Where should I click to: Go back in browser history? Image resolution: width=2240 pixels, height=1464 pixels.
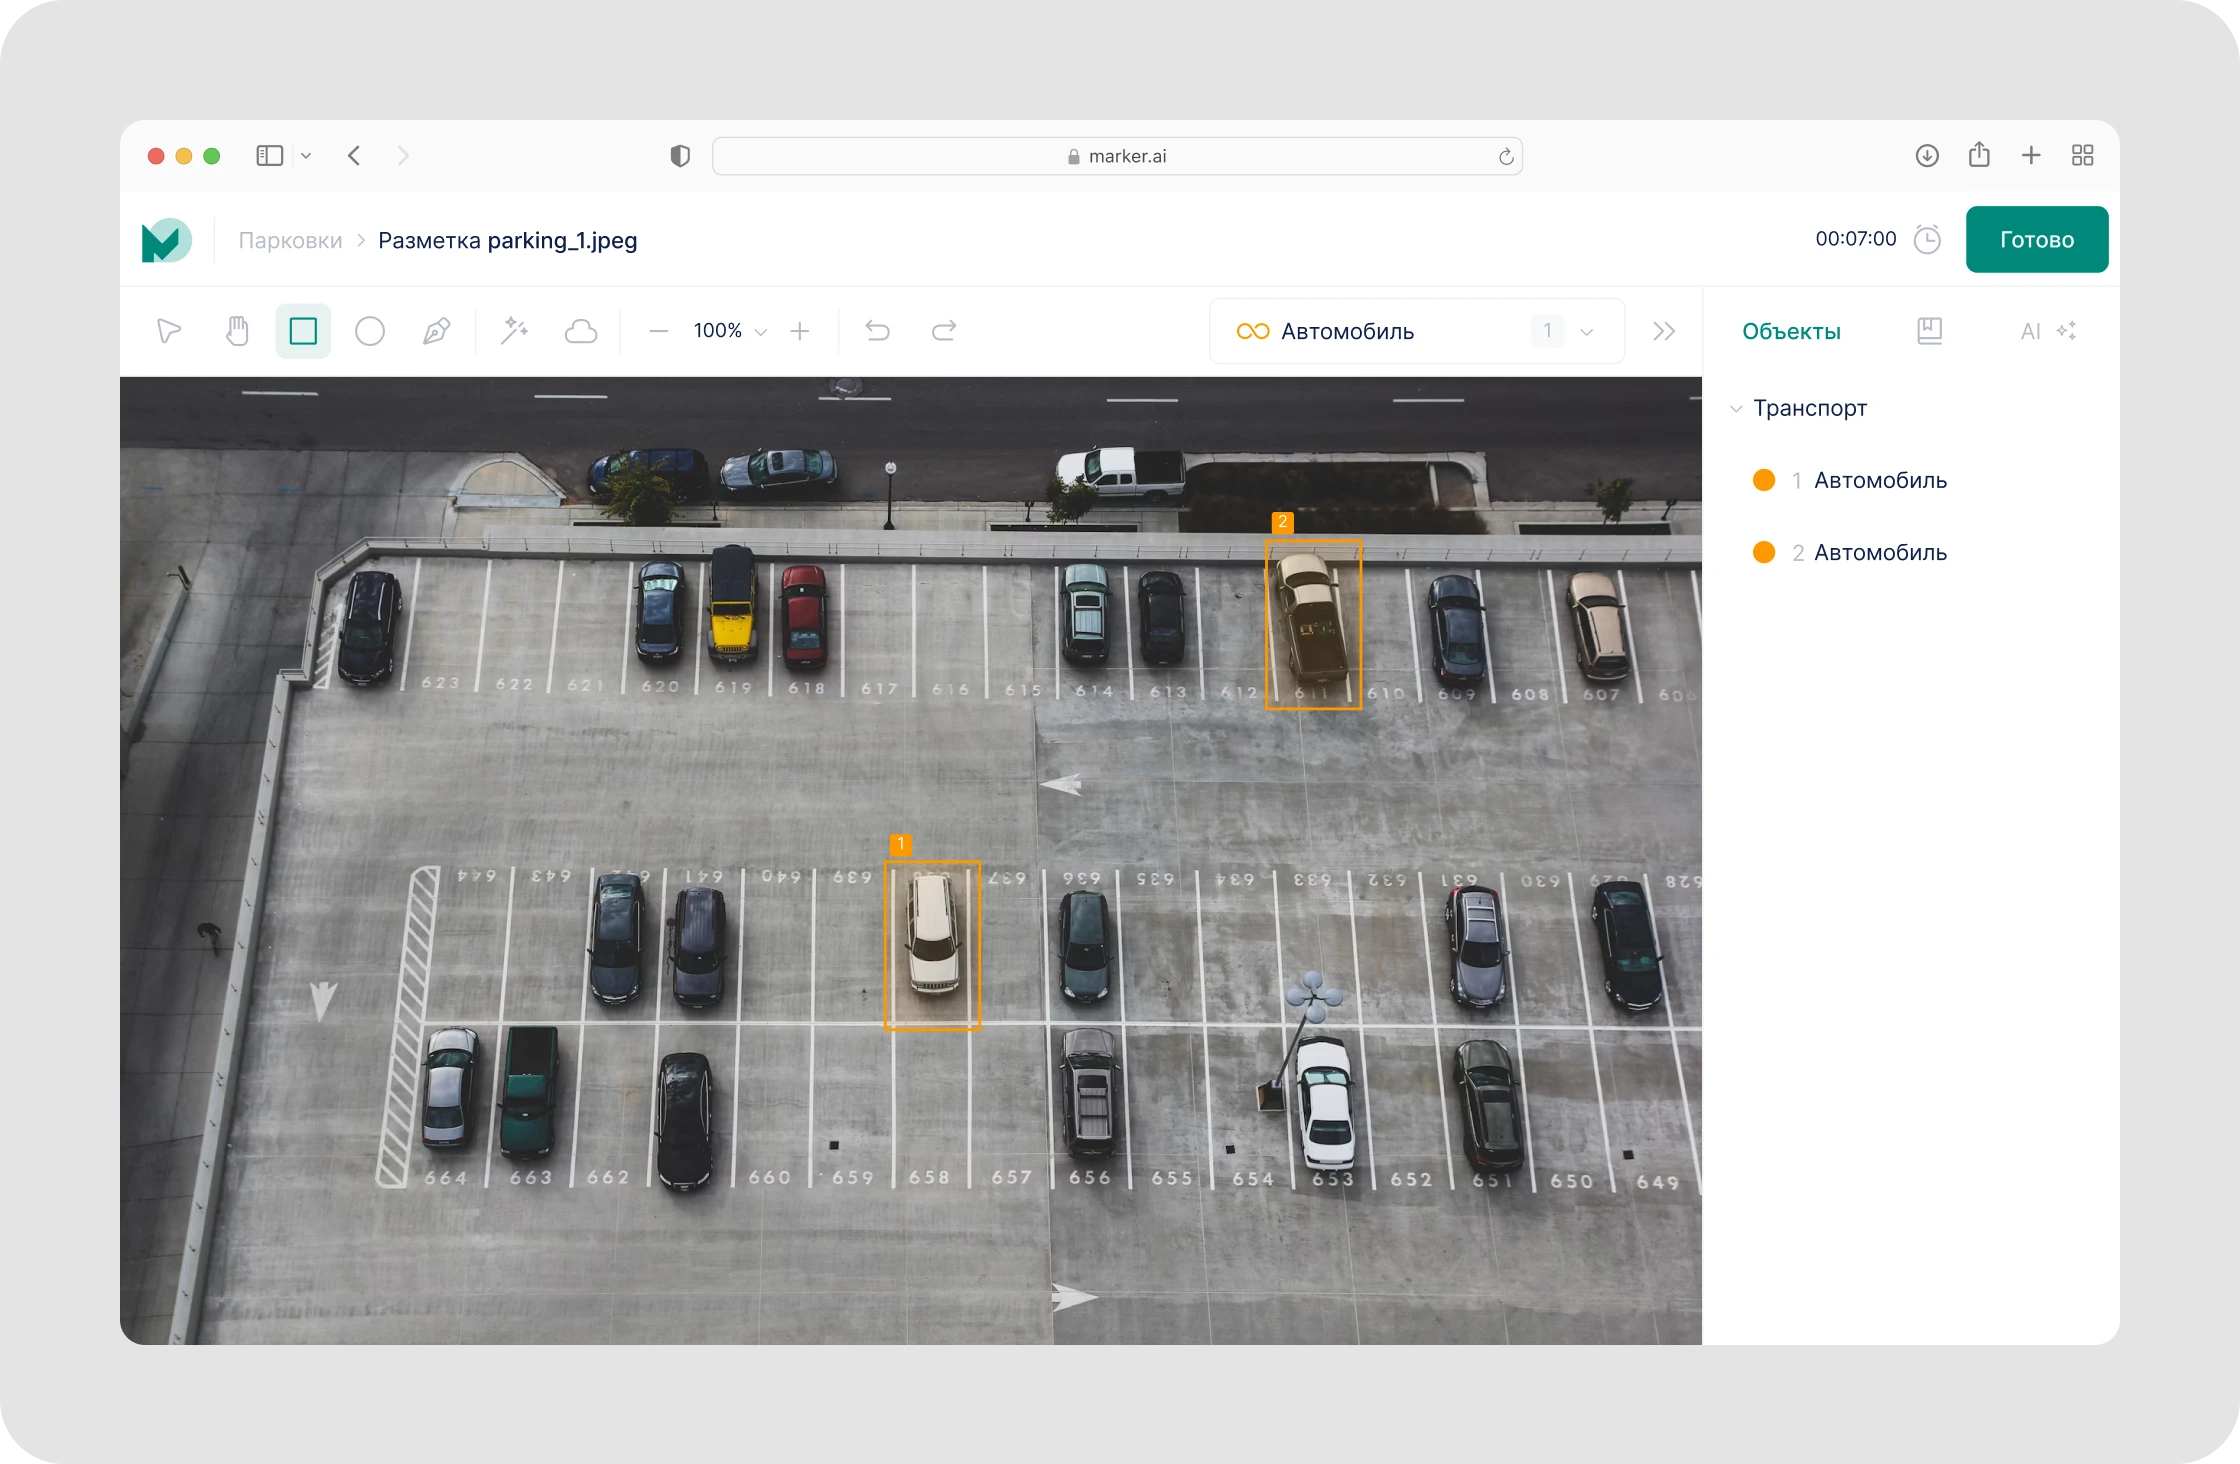click(354, 156)
